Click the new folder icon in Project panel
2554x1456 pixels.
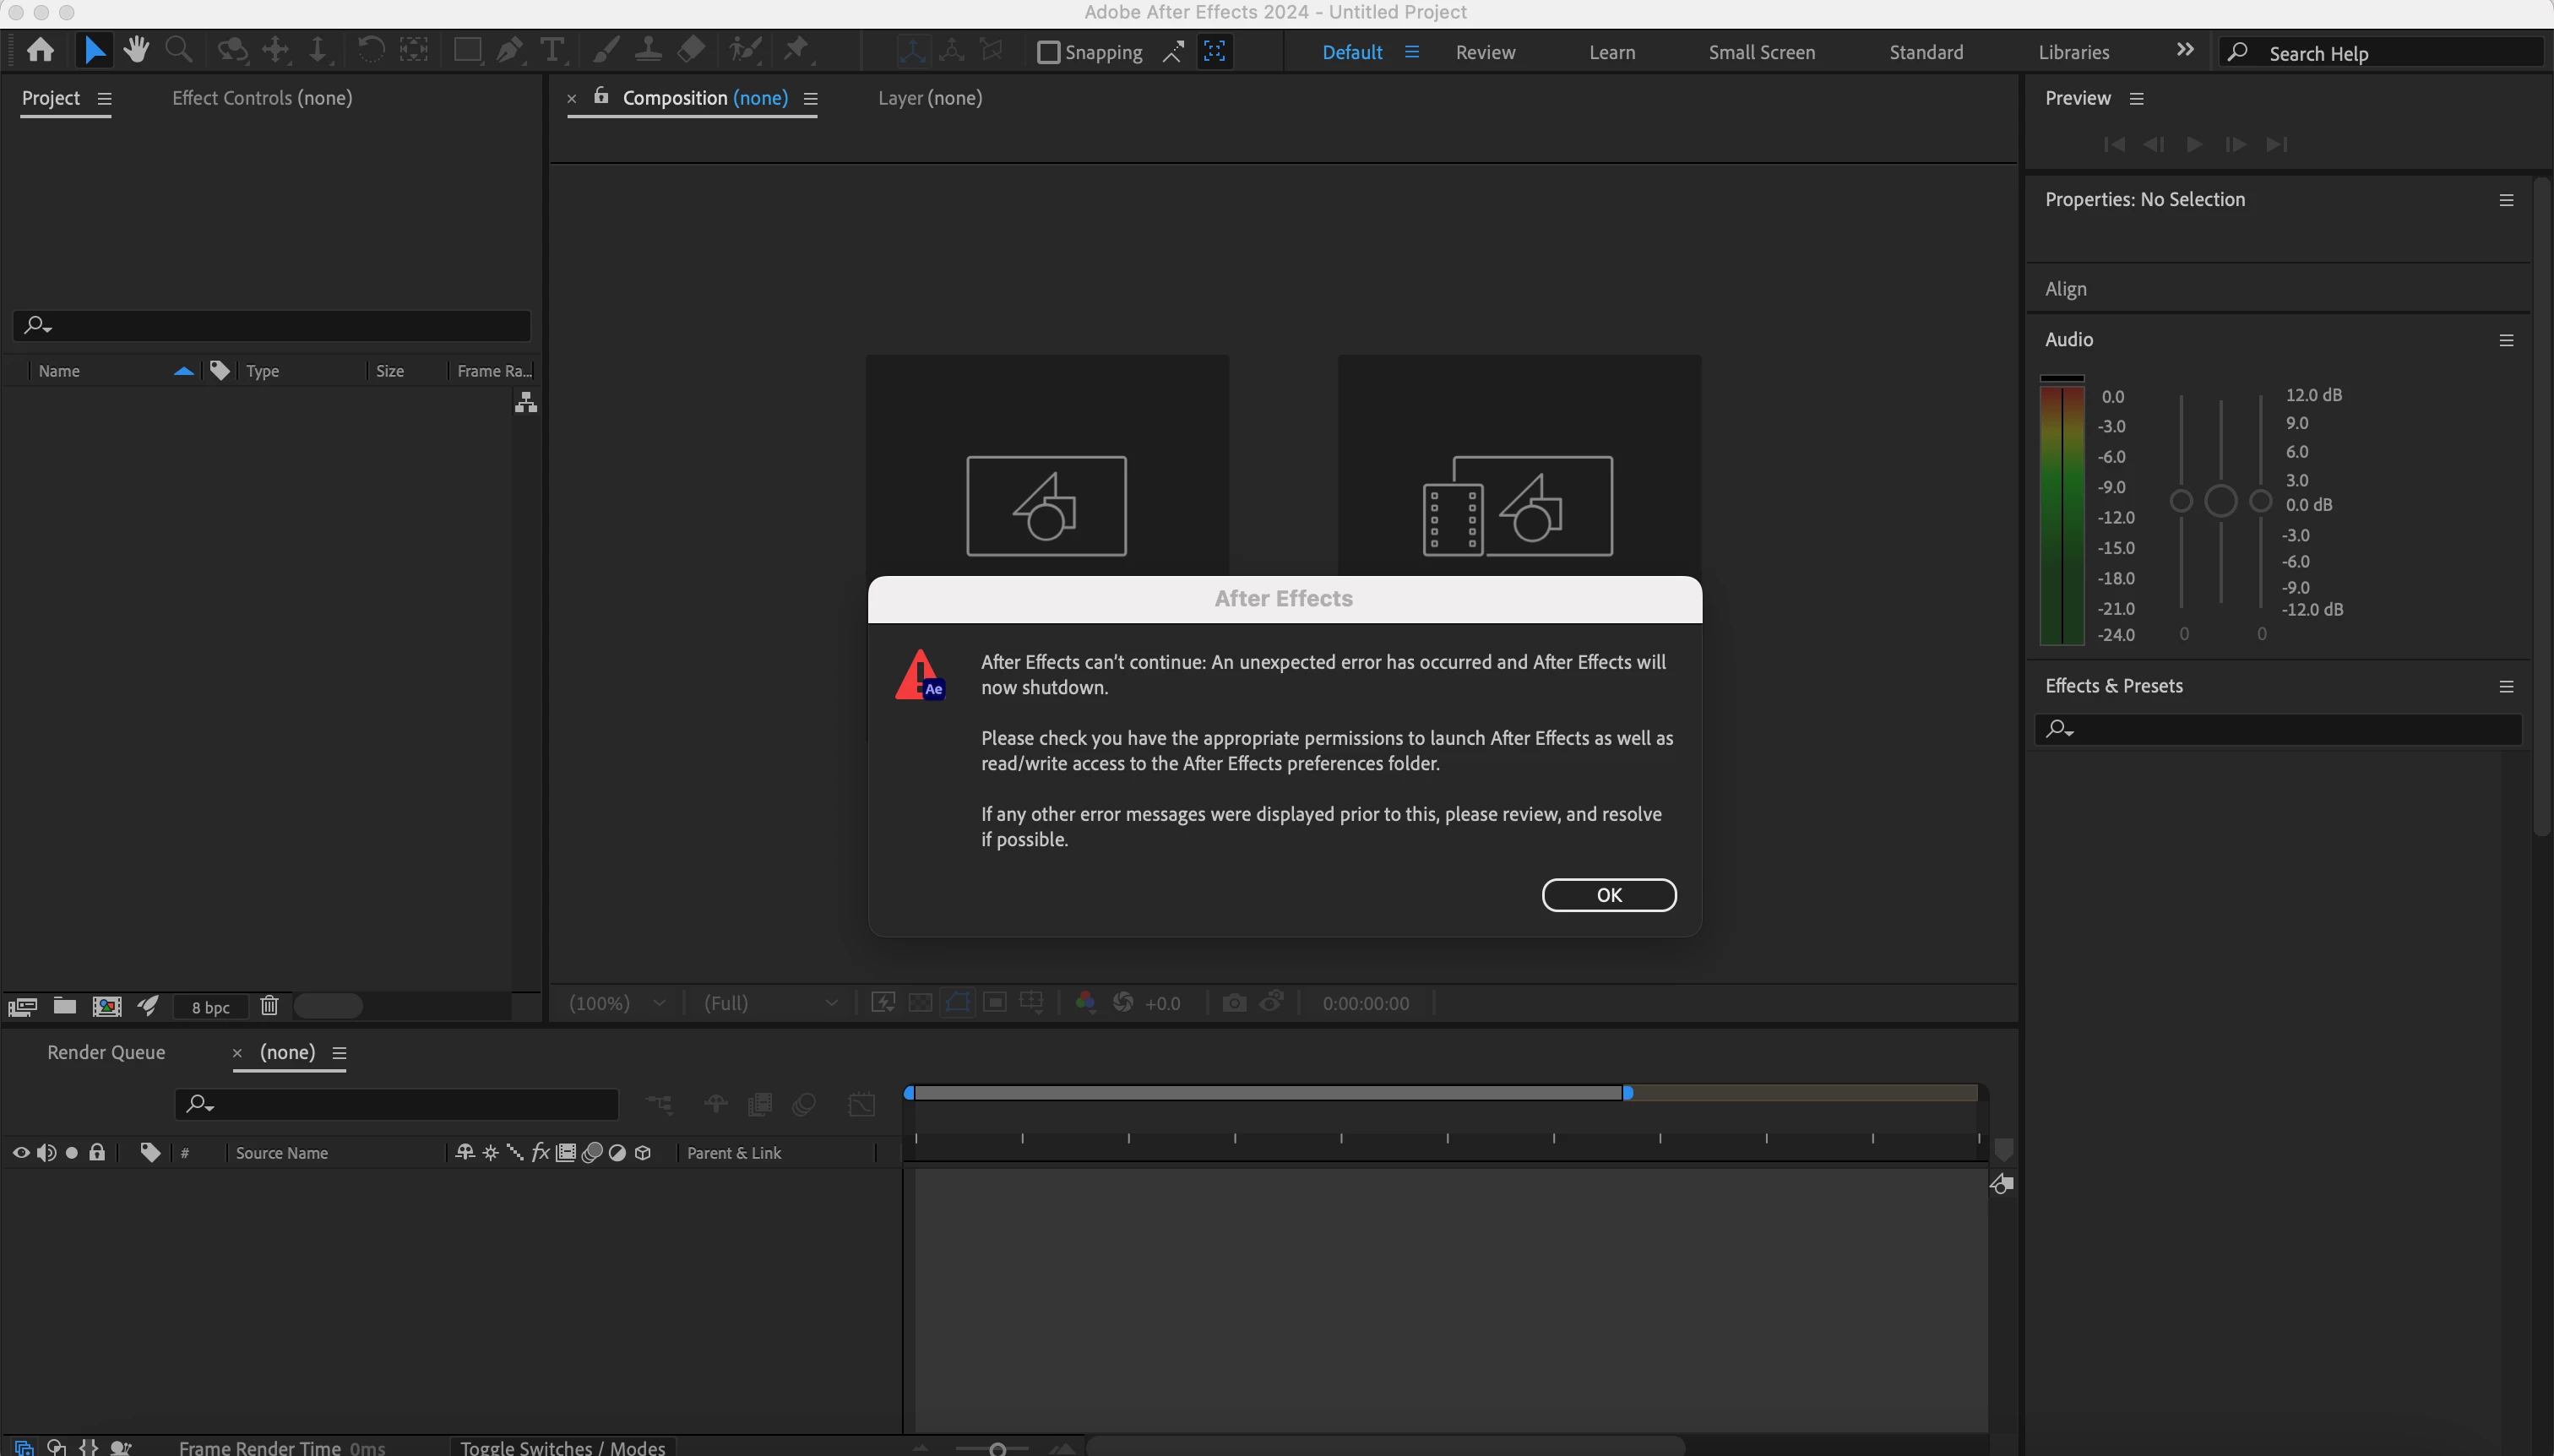(65, 1005)
